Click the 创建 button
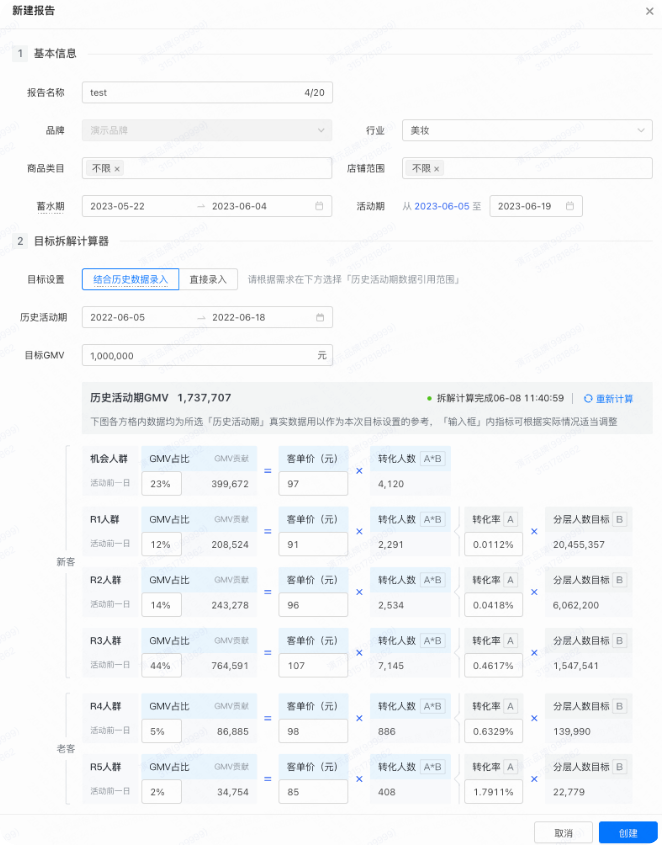 coord(628,833)
